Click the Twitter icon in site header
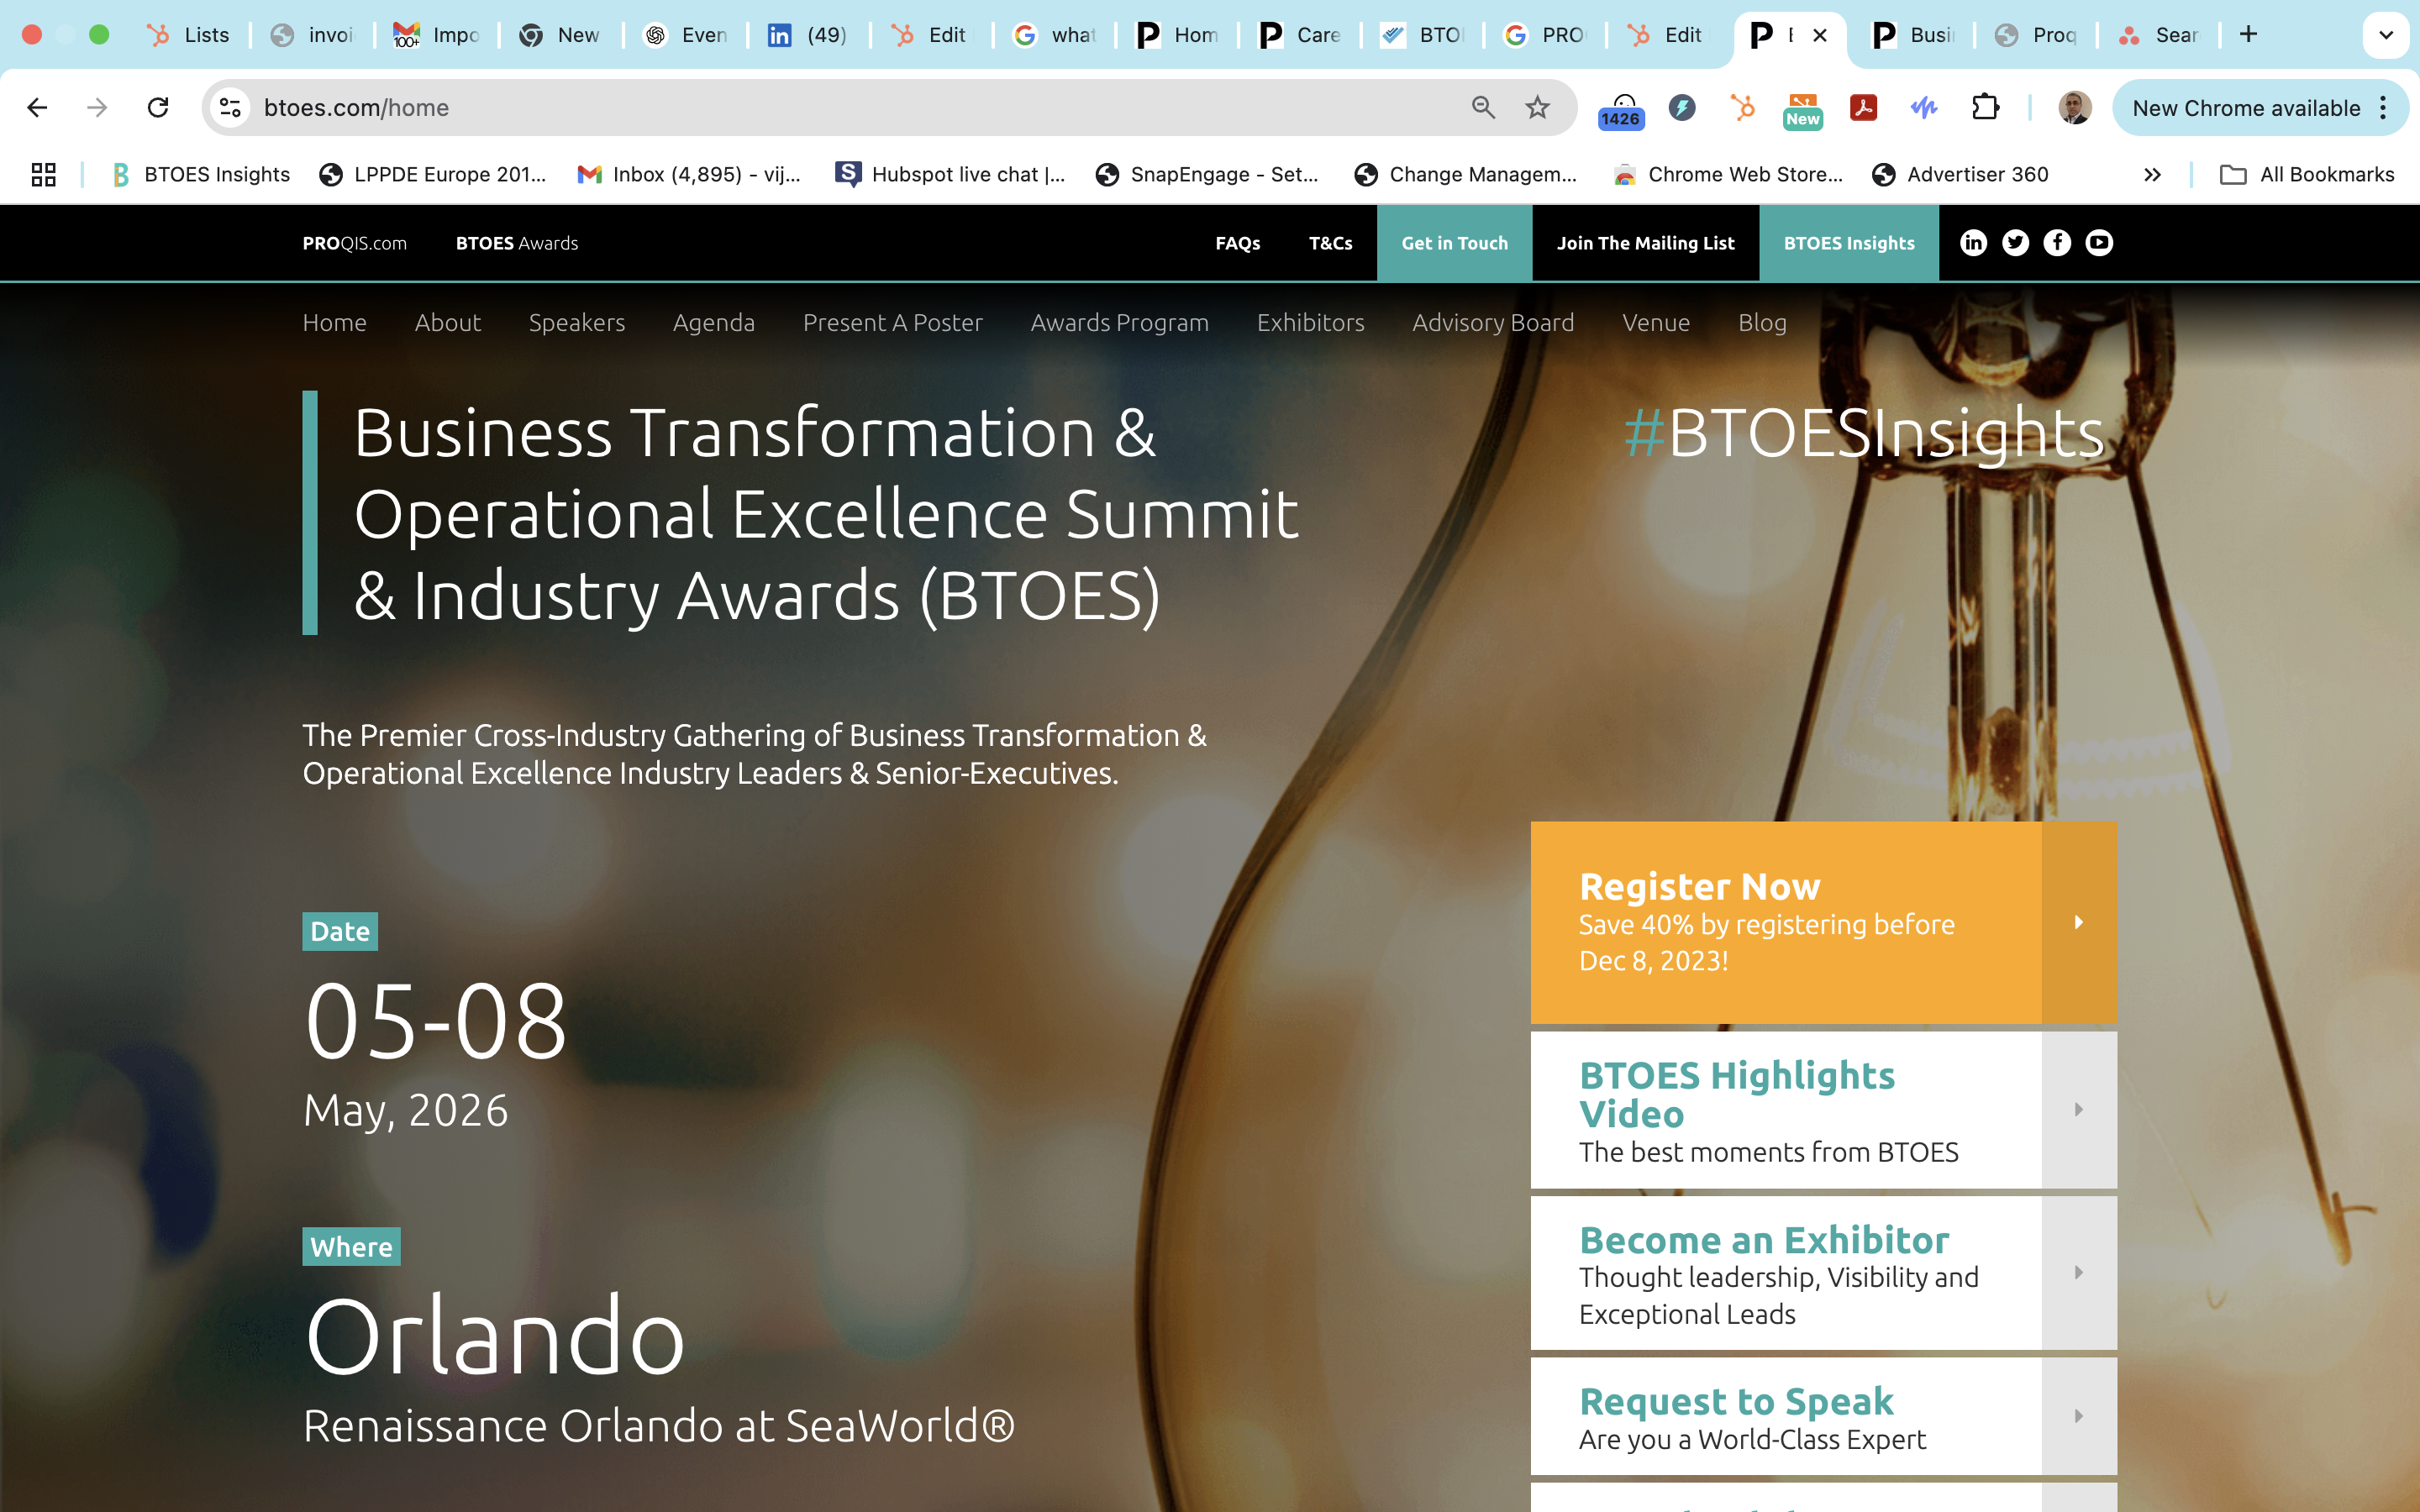This screenshot has width=2420, height=1512. coord(2015,243)
